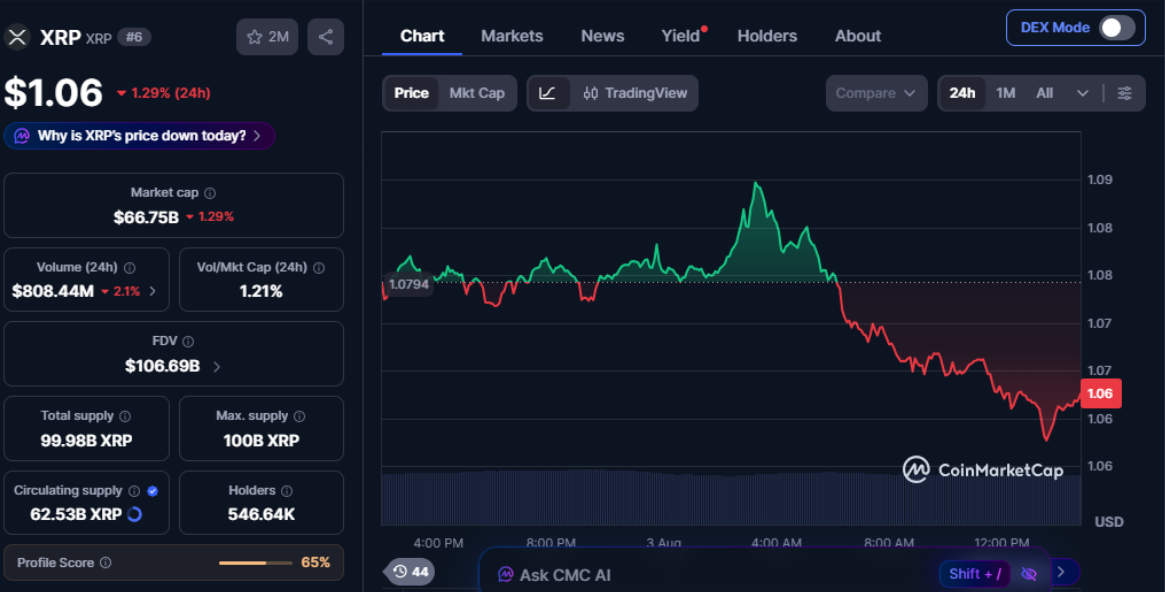Screen dimensions: 1165x592
Task: Click the Max. supply info icon
Action: [x=299, y=416]
